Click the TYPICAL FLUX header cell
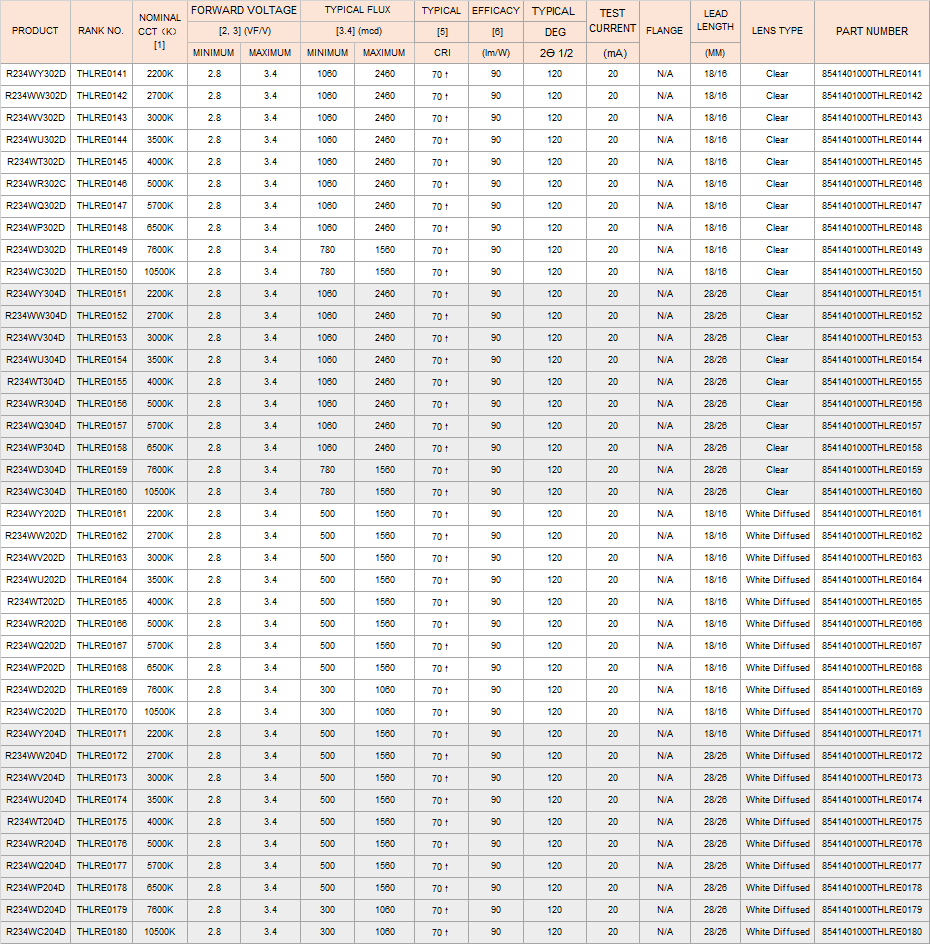 coord(358,11)
